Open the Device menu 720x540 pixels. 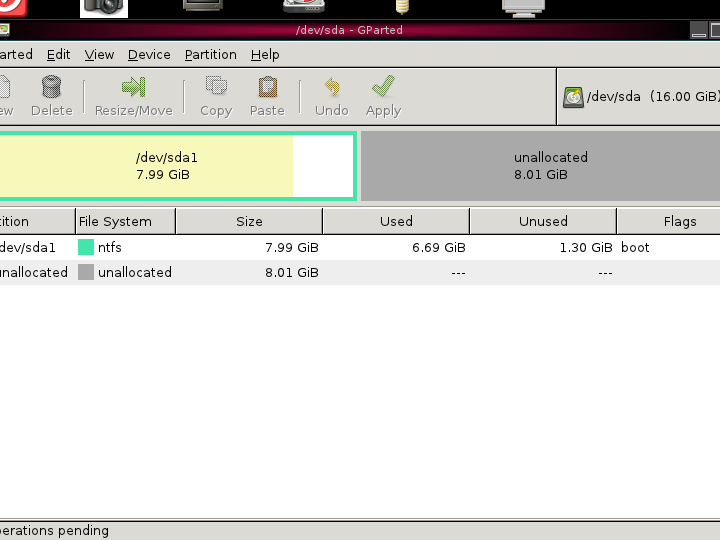point(149,55)
